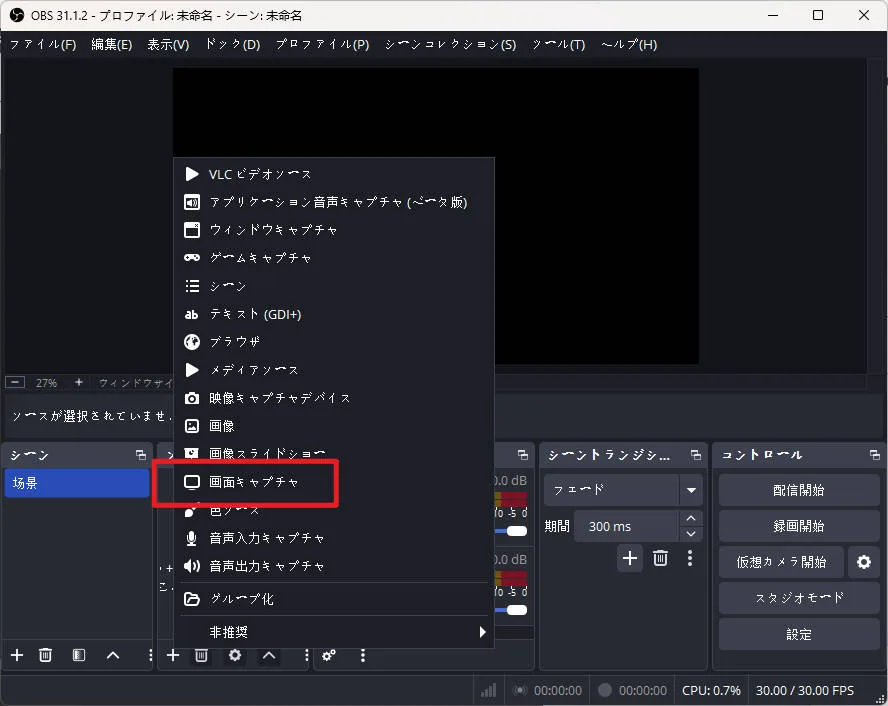Decrease transition duration with down arrow
The image size is (888, 706).
coord(691,534)
